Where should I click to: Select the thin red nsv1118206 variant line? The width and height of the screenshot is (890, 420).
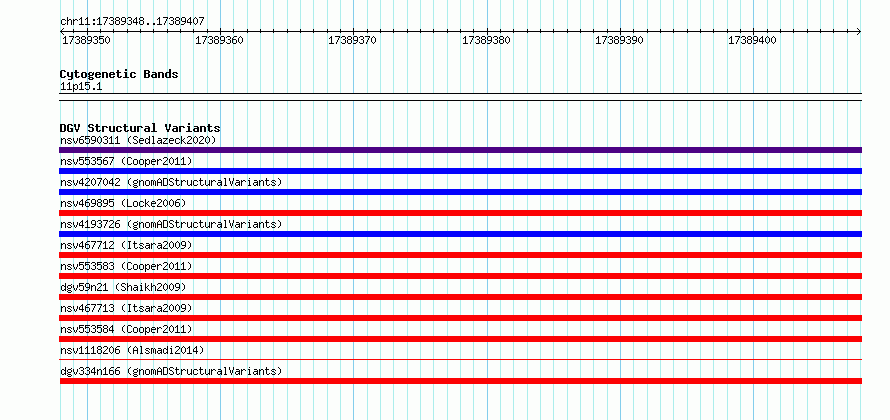coord(460,359)
